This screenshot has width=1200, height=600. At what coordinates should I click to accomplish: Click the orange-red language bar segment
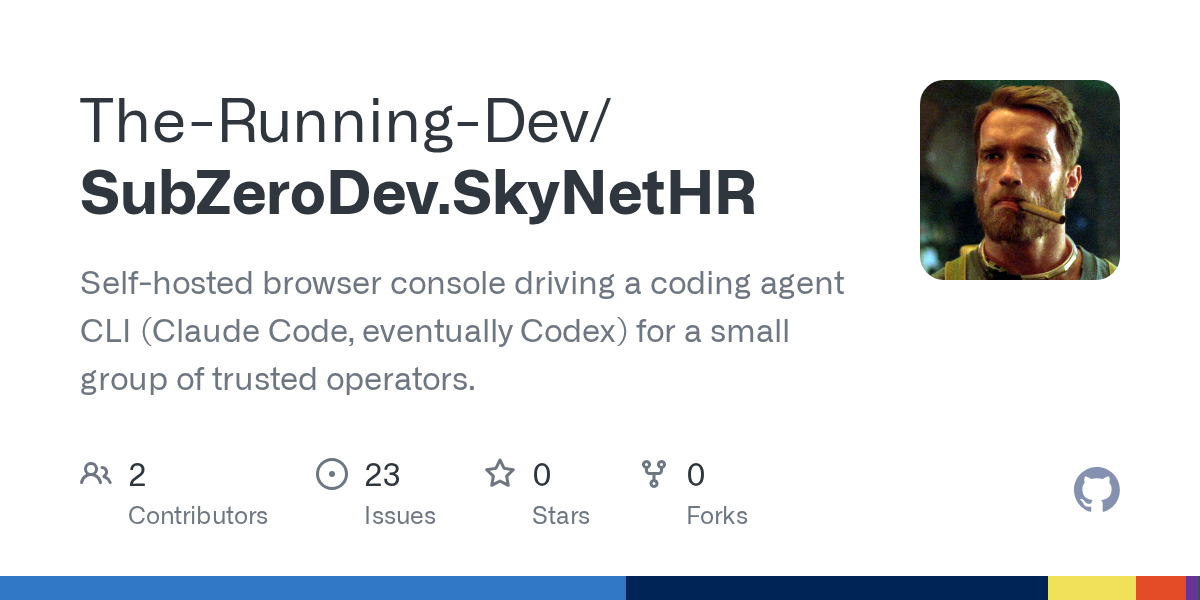(1161, 588)
